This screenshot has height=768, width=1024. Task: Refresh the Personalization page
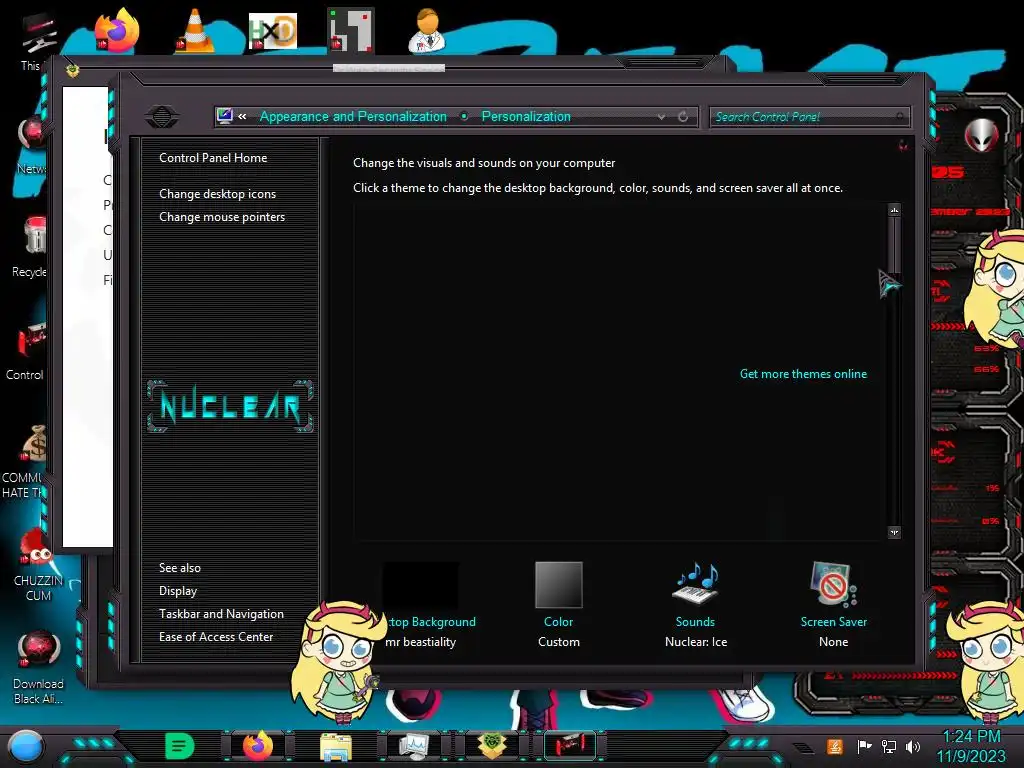[x=682, y=117]
